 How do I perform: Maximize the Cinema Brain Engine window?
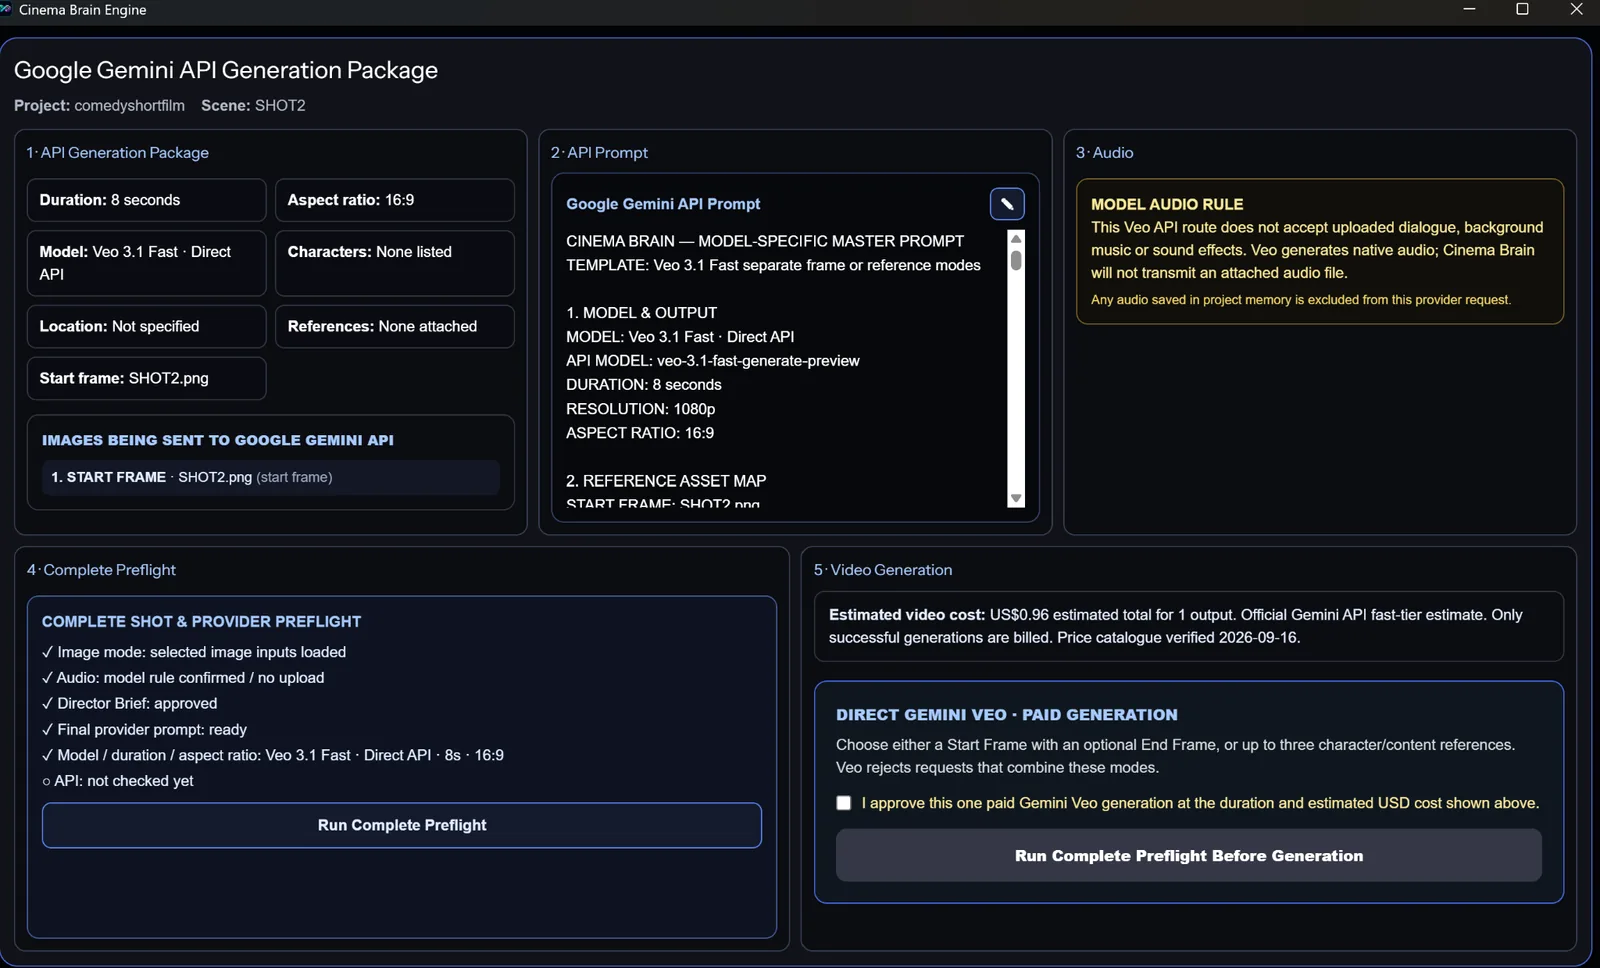[1522, 9]
